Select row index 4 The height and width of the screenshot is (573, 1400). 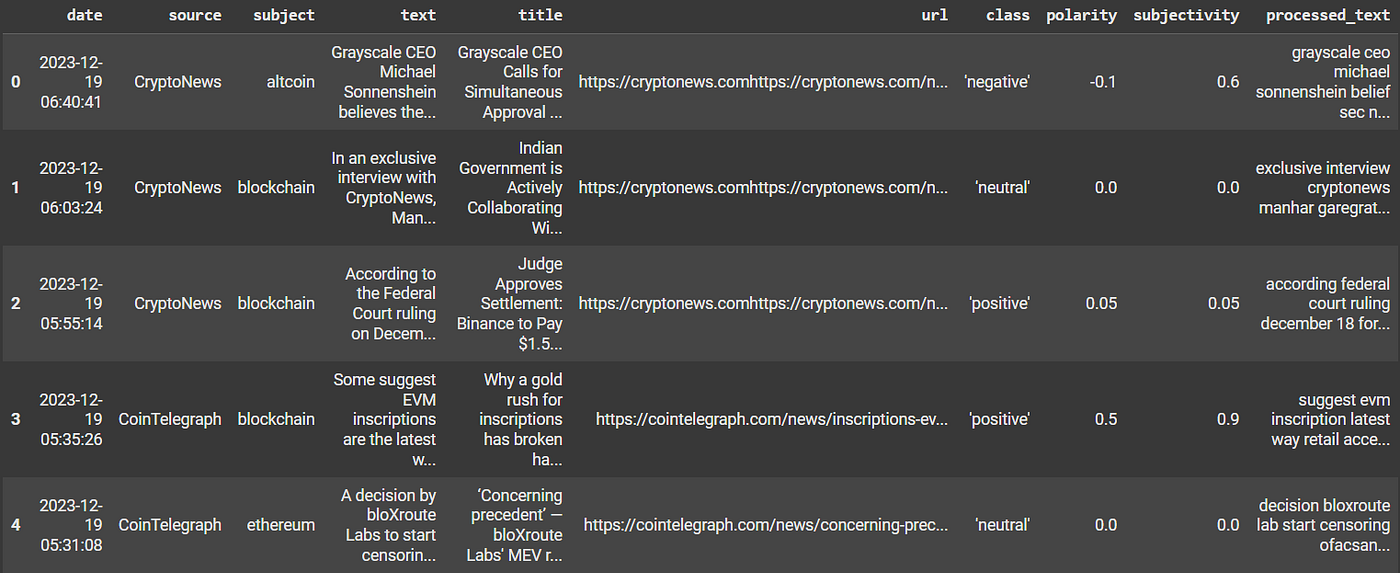click(x=15, y=525)
